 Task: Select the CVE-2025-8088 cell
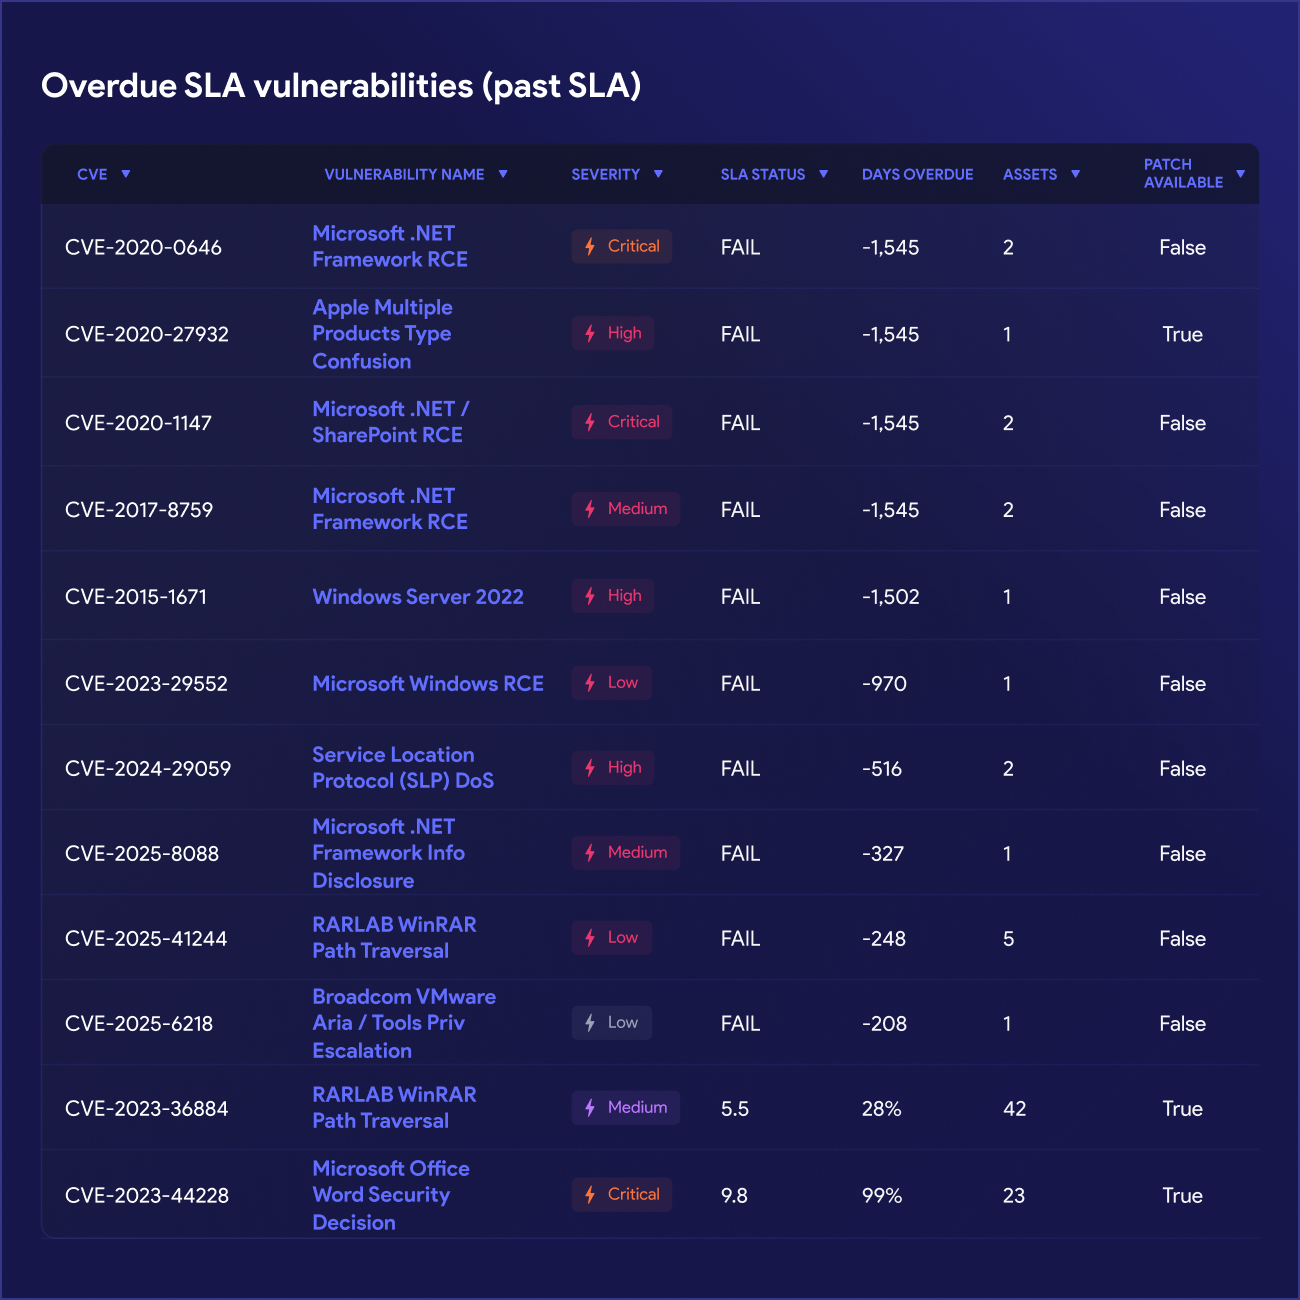pyautogui.click(x=142, y=854)
